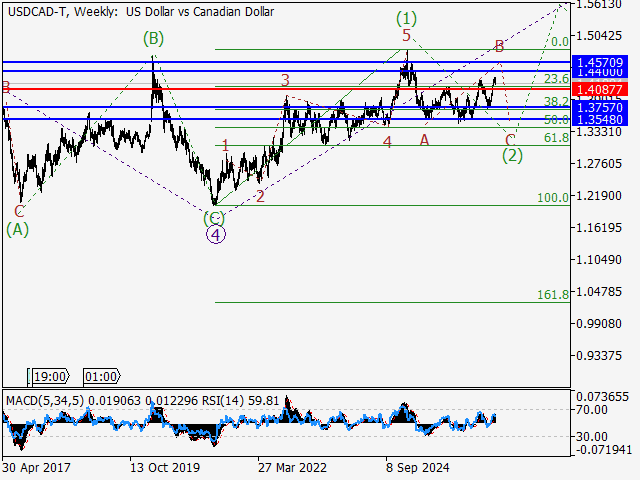Click the 1.04785 price axis value
The height and width of the screenshot is (480, 640).
tap(598, 291)
